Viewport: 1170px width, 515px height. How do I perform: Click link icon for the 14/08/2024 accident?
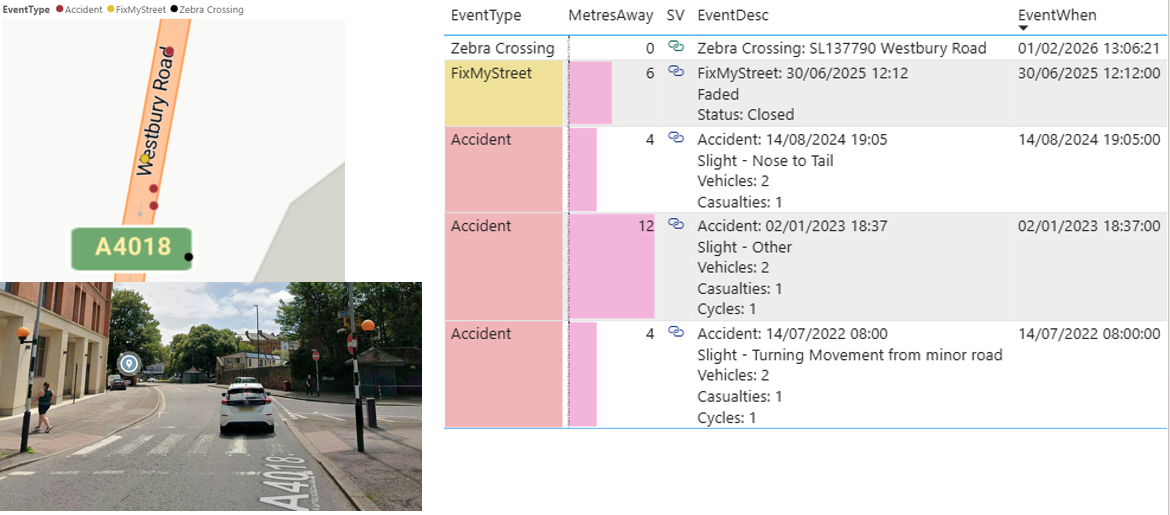[x=675, y=138]
